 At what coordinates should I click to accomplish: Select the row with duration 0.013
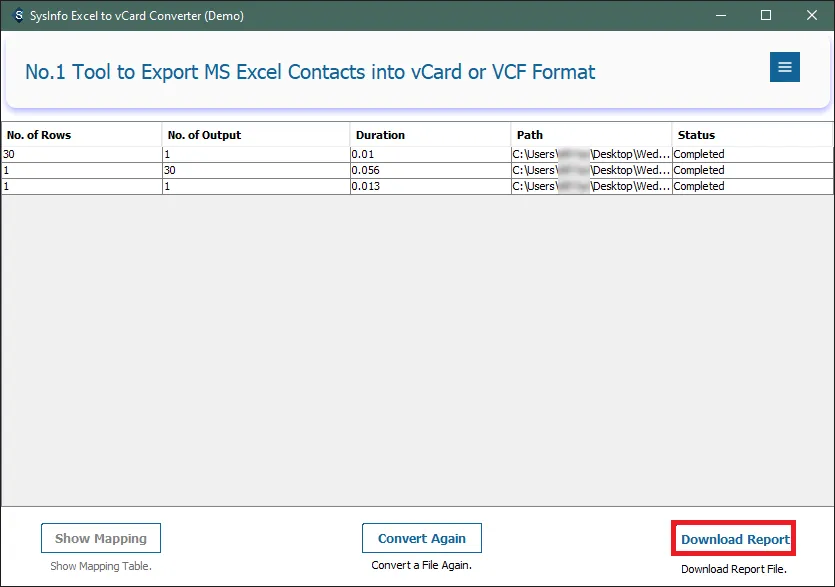click(429, 187)
